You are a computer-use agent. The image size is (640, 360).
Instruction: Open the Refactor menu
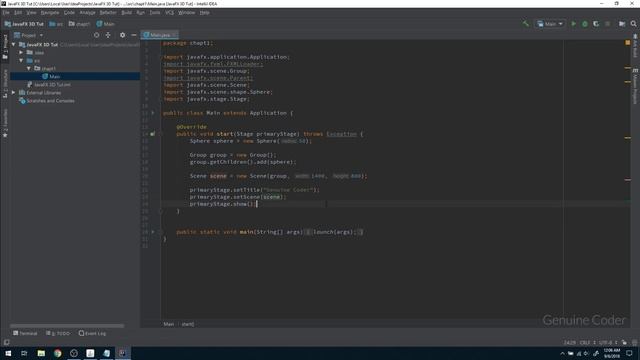pos(108,13)
